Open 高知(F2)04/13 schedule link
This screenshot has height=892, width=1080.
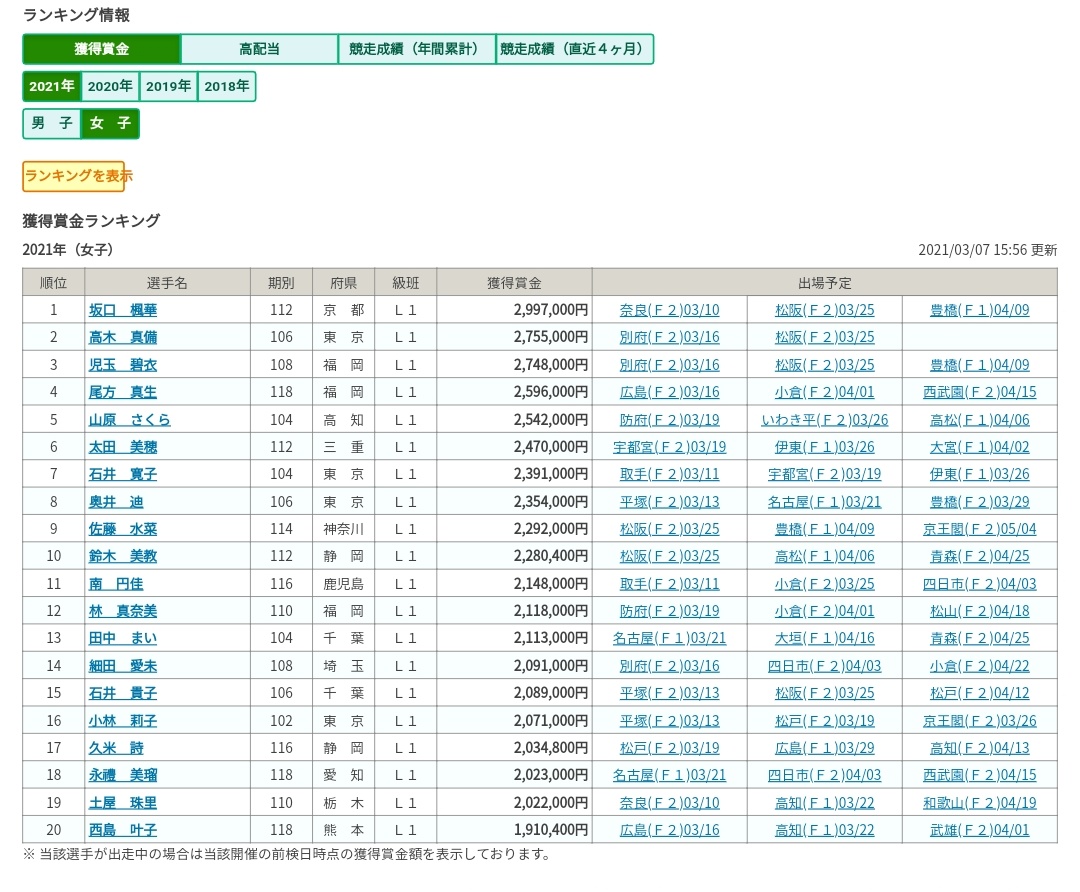[979, 747]
